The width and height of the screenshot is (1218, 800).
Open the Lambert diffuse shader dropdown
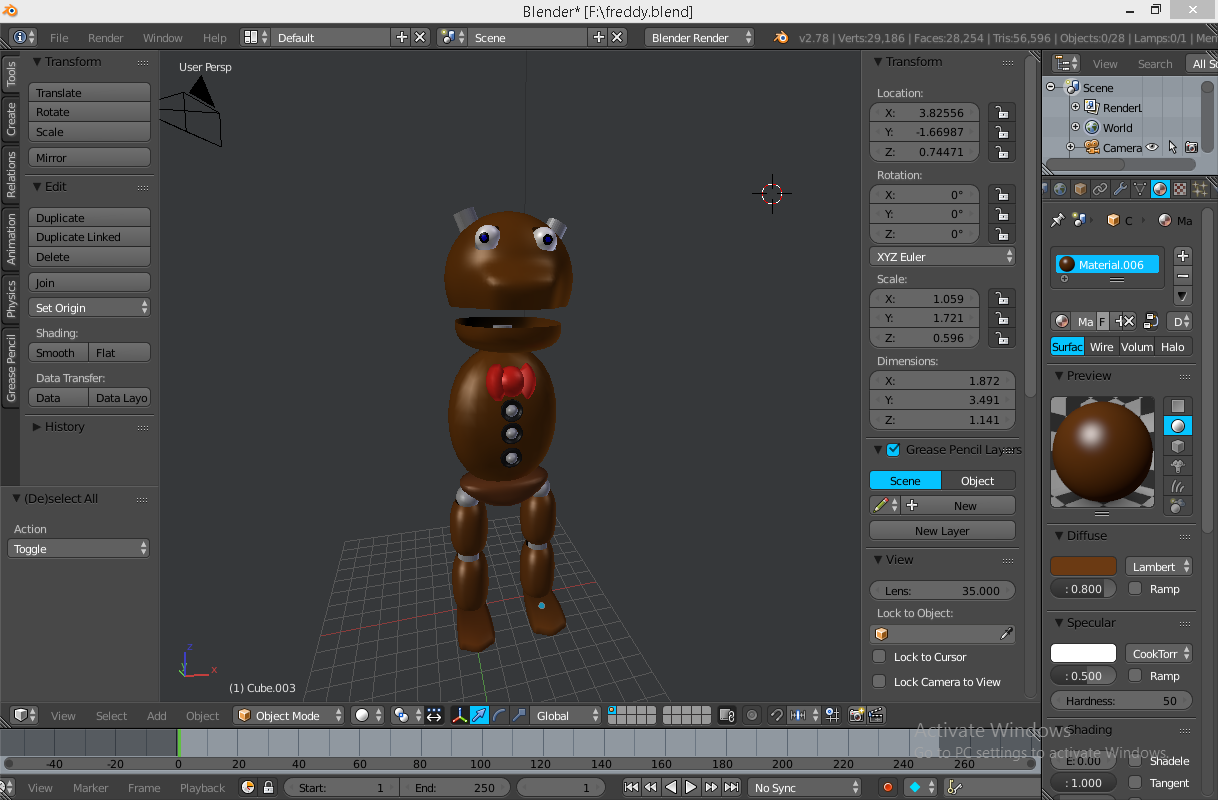pos(1159,566)
